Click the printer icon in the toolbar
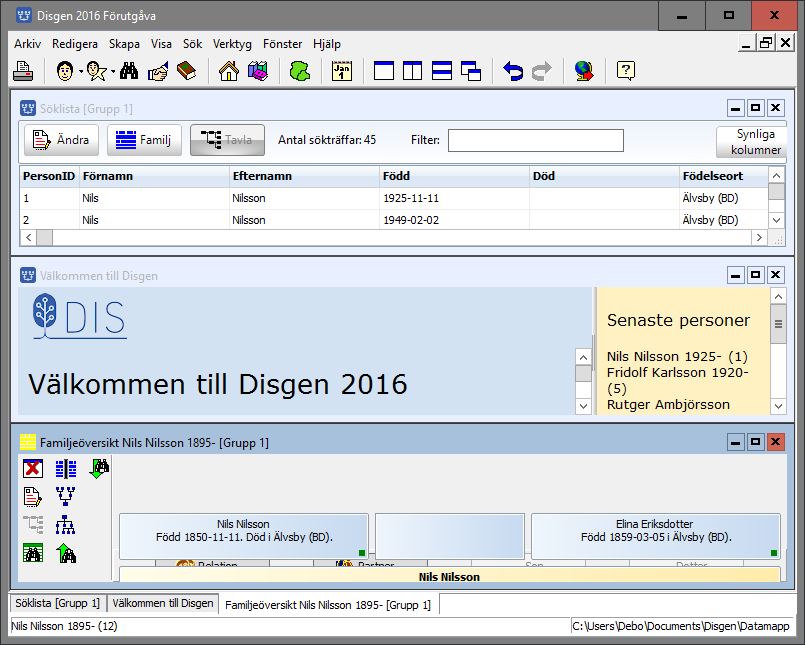This screenshot has width=805, height=645. pos(23,71)
